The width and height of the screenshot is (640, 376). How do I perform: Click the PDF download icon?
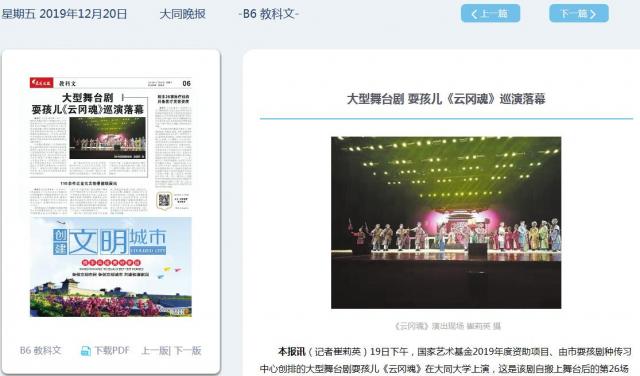86,351
